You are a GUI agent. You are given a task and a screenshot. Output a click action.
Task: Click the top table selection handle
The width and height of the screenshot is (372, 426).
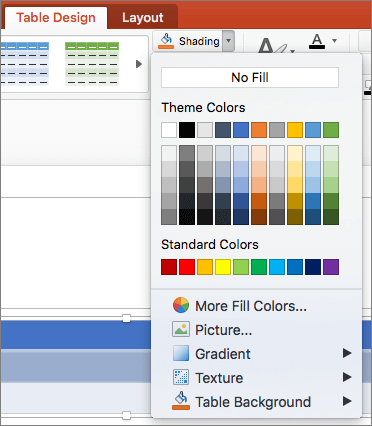[x=126, y=318]
